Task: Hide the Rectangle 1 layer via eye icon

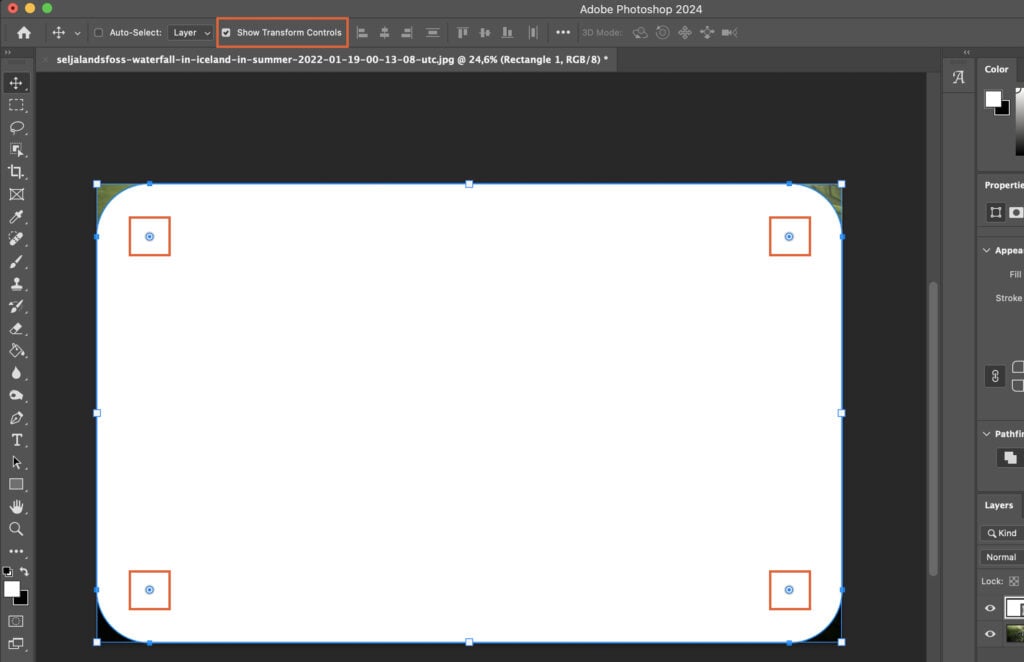Action: point(990,608)
